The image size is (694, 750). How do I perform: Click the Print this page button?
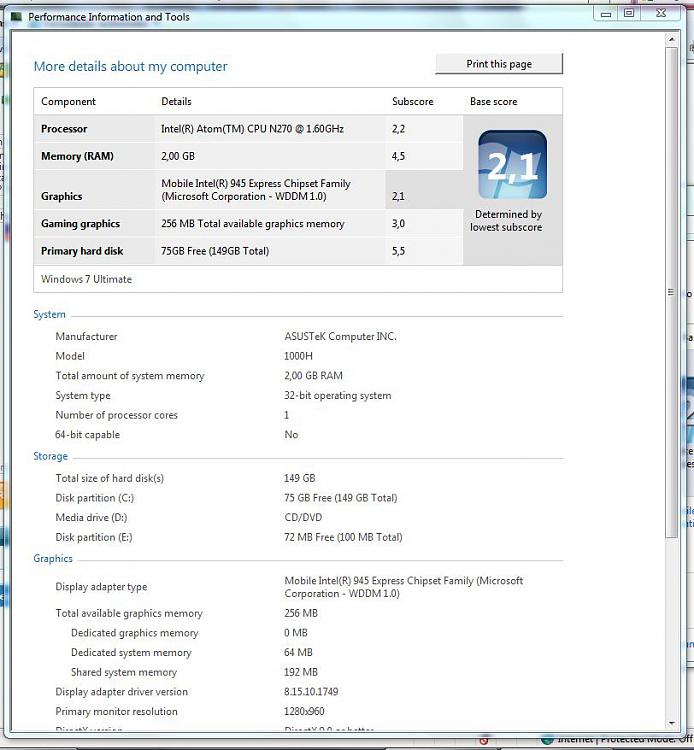pyautogui.click(x=499, y=64)
